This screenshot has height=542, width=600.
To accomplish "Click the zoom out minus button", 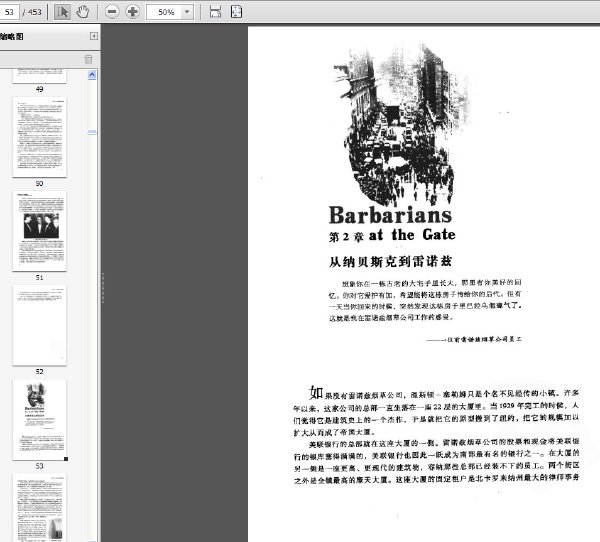I will click(112, 12).
